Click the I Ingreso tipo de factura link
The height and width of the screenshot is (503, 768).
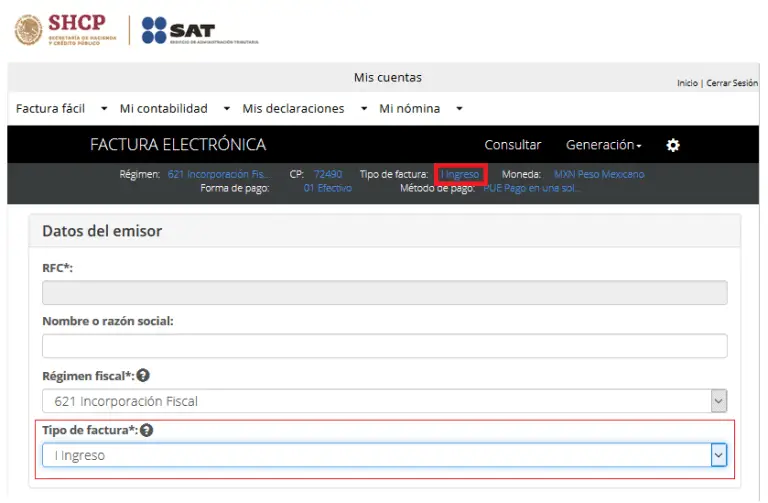click(x=459, y=174)
